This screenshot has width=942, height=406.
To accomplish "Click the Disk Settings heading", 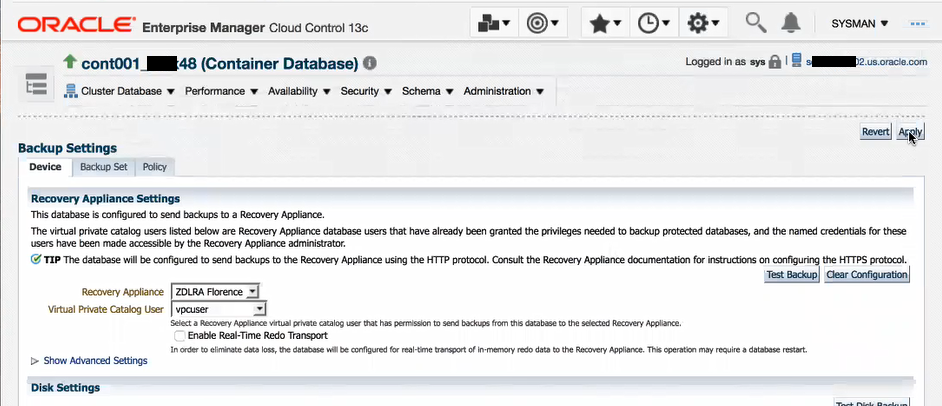I will [x=65, y=388].
